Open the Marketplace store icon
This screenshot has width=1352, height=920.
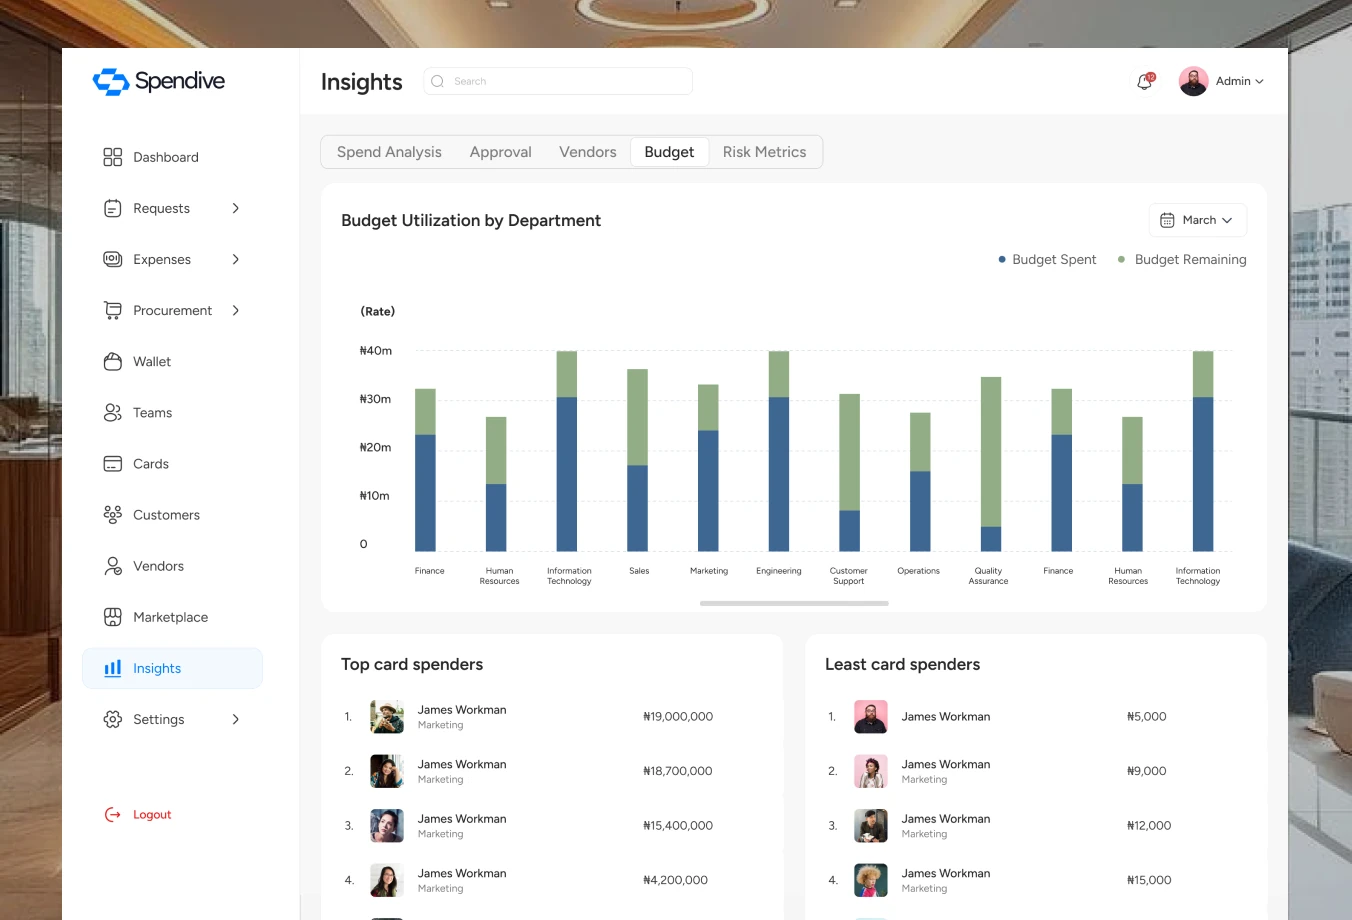click(113, 617)
